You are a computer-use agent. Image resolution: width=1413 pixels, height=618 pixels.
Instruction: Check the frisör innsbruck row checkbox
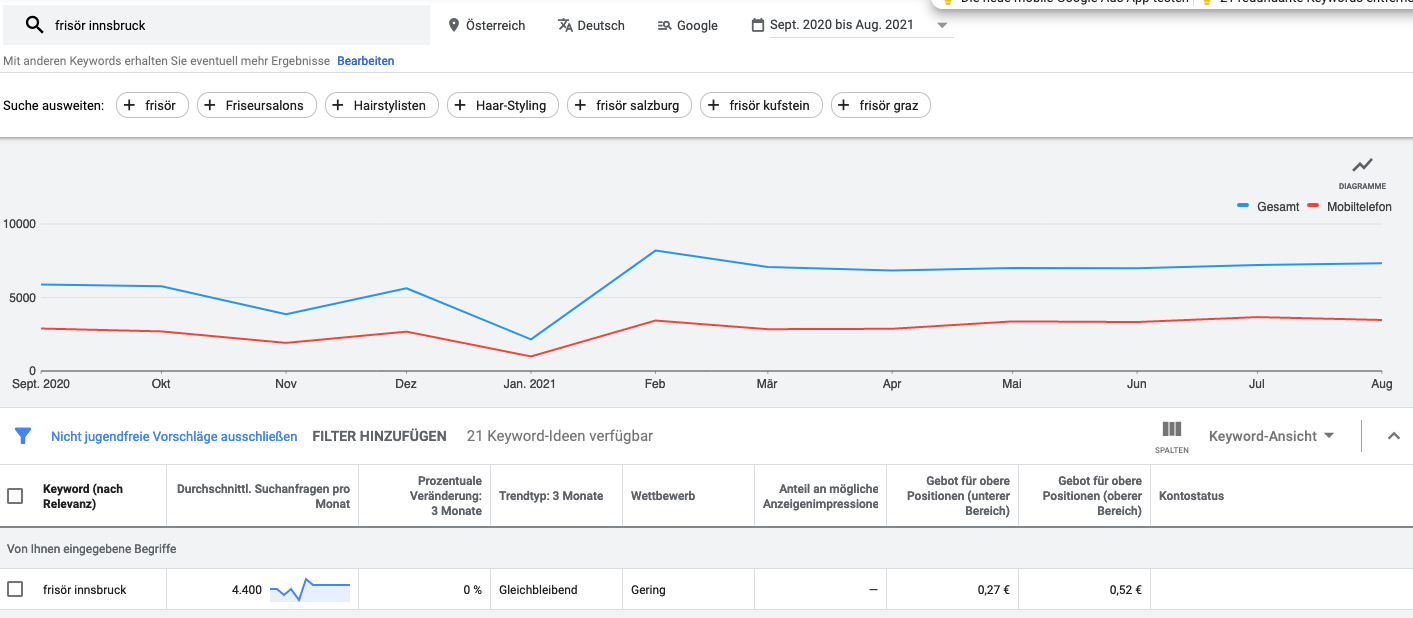(15, 589)
